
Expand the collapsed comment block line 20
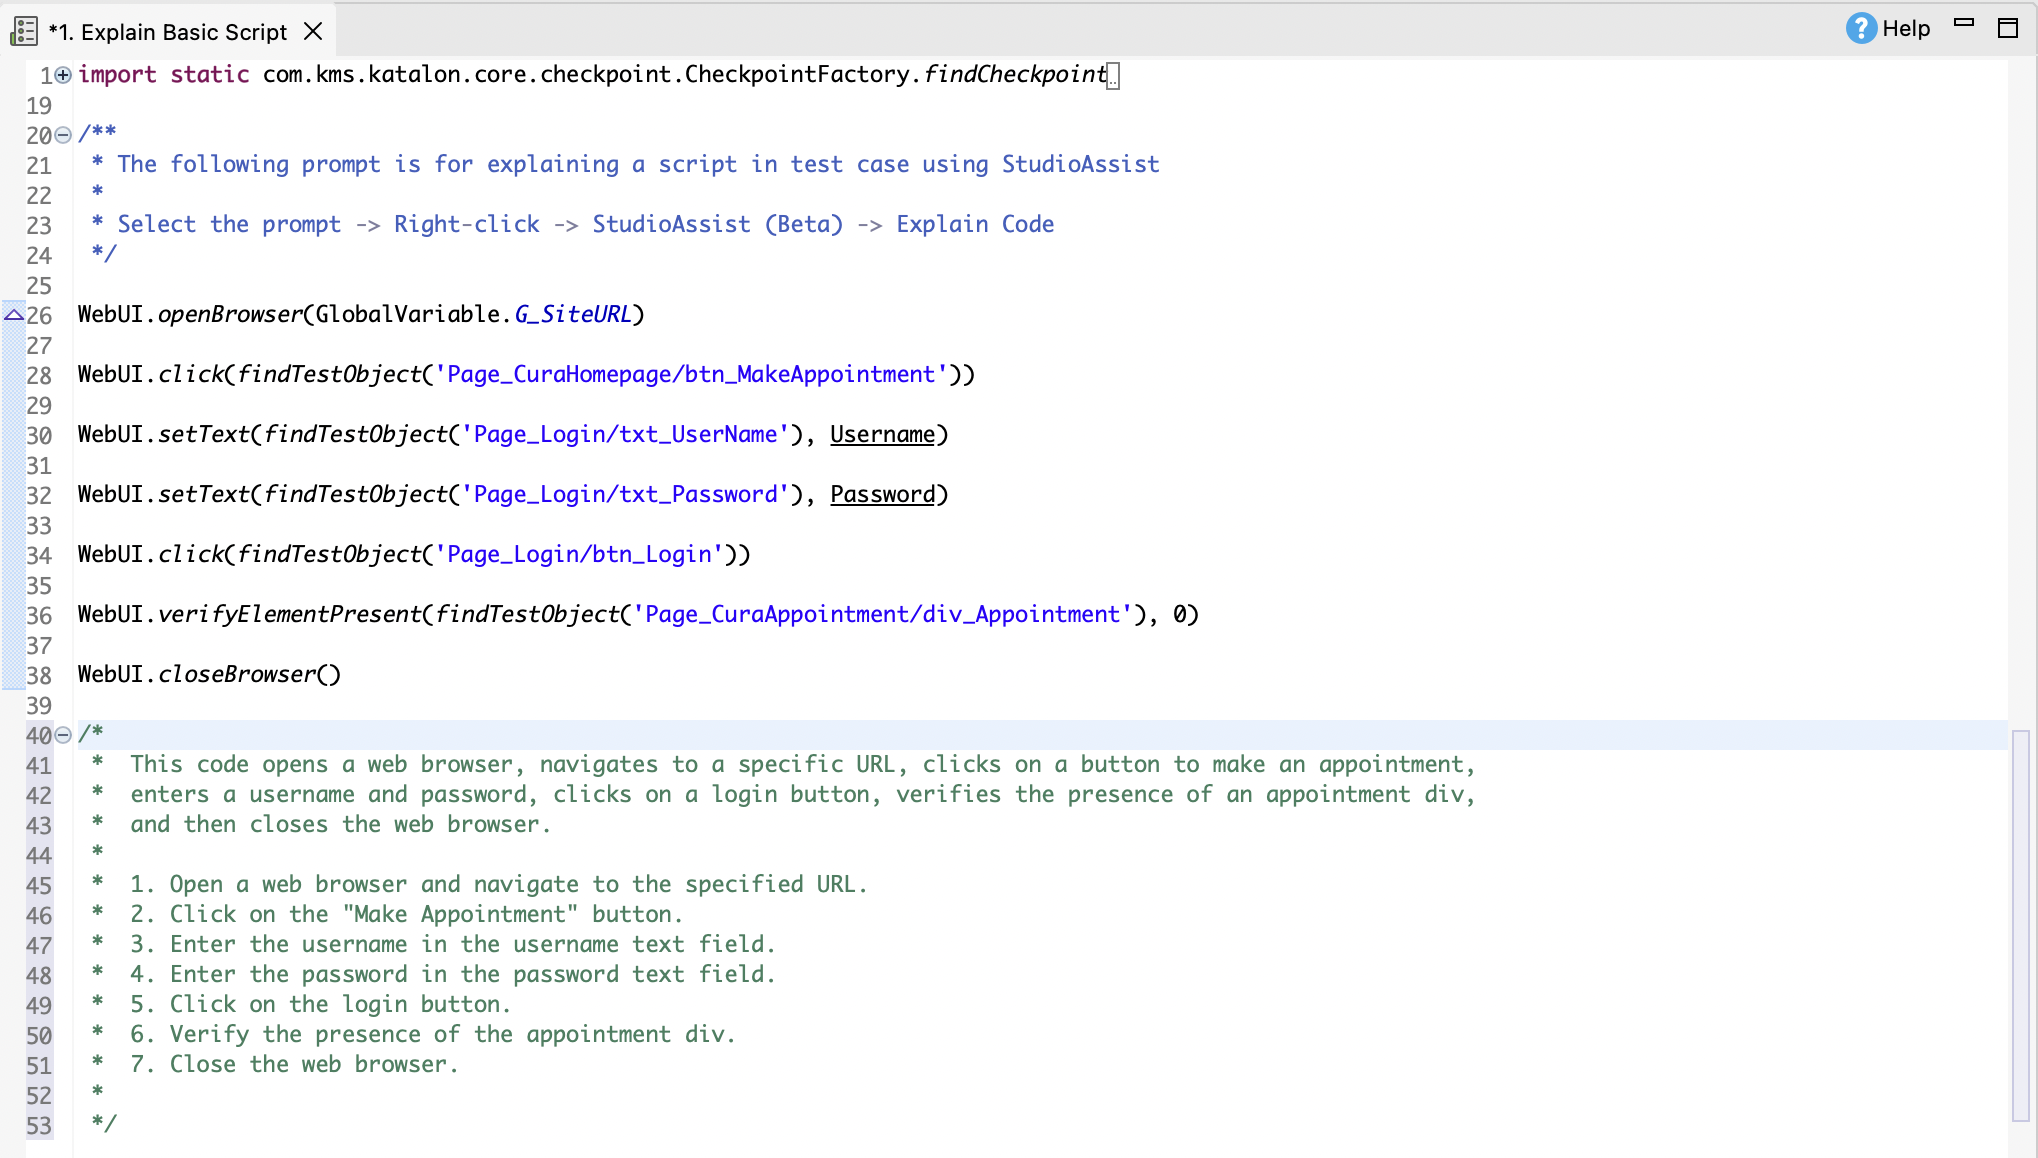pos(63,134)
